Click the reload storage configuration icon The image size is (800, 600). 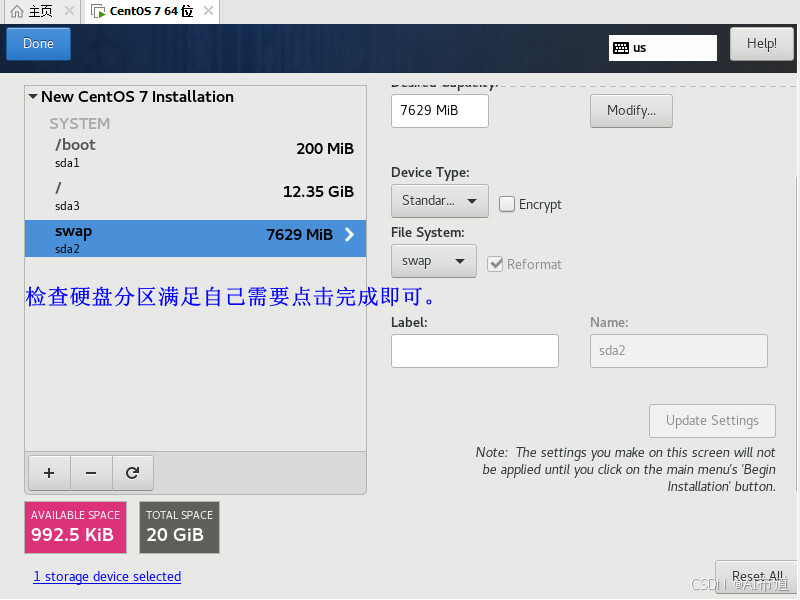point(133,473)
